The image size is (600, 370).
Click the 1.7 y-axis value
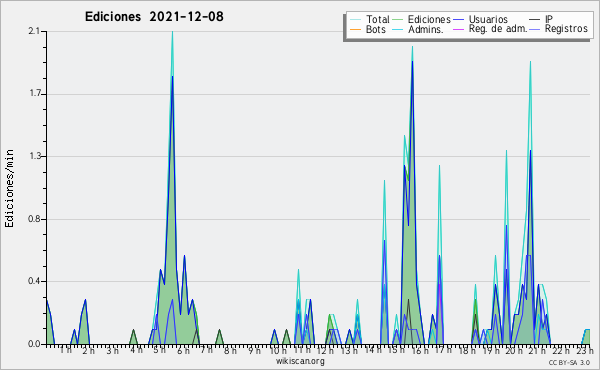35,94
